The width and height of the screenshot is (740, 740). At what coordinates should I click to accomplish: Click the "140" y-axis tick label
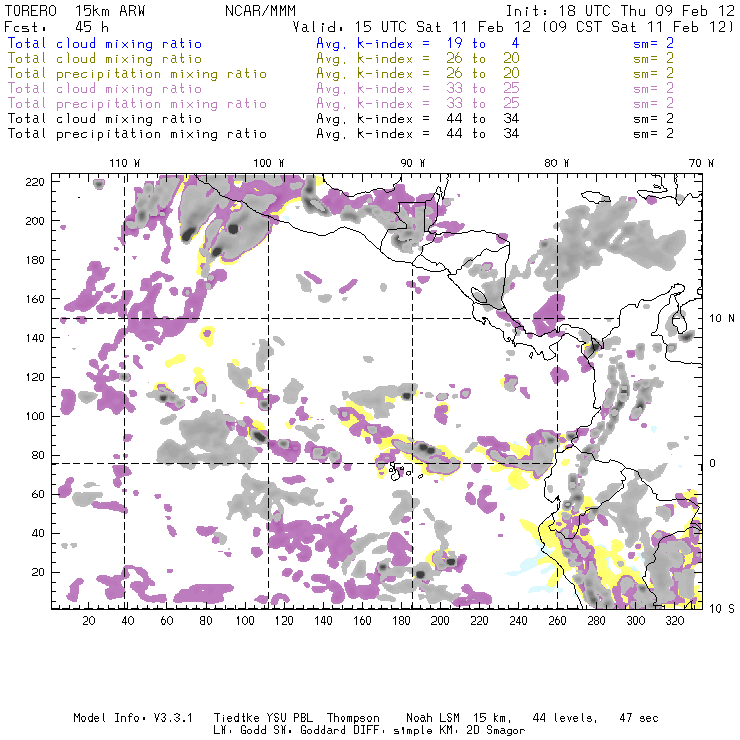tap(35, 338)
